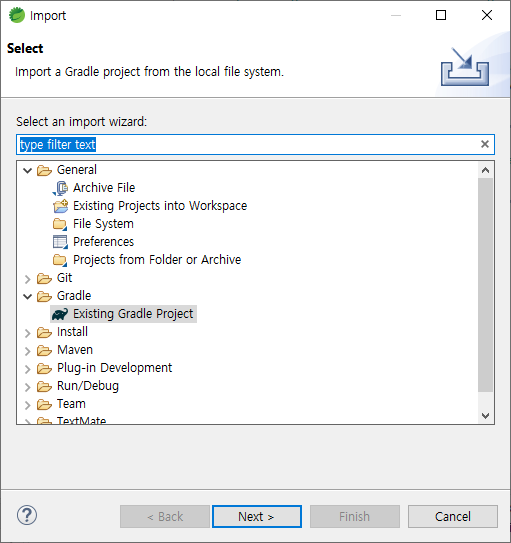Expand the Team category
This screenshot has width=511, height=543.
click(28, 405)
